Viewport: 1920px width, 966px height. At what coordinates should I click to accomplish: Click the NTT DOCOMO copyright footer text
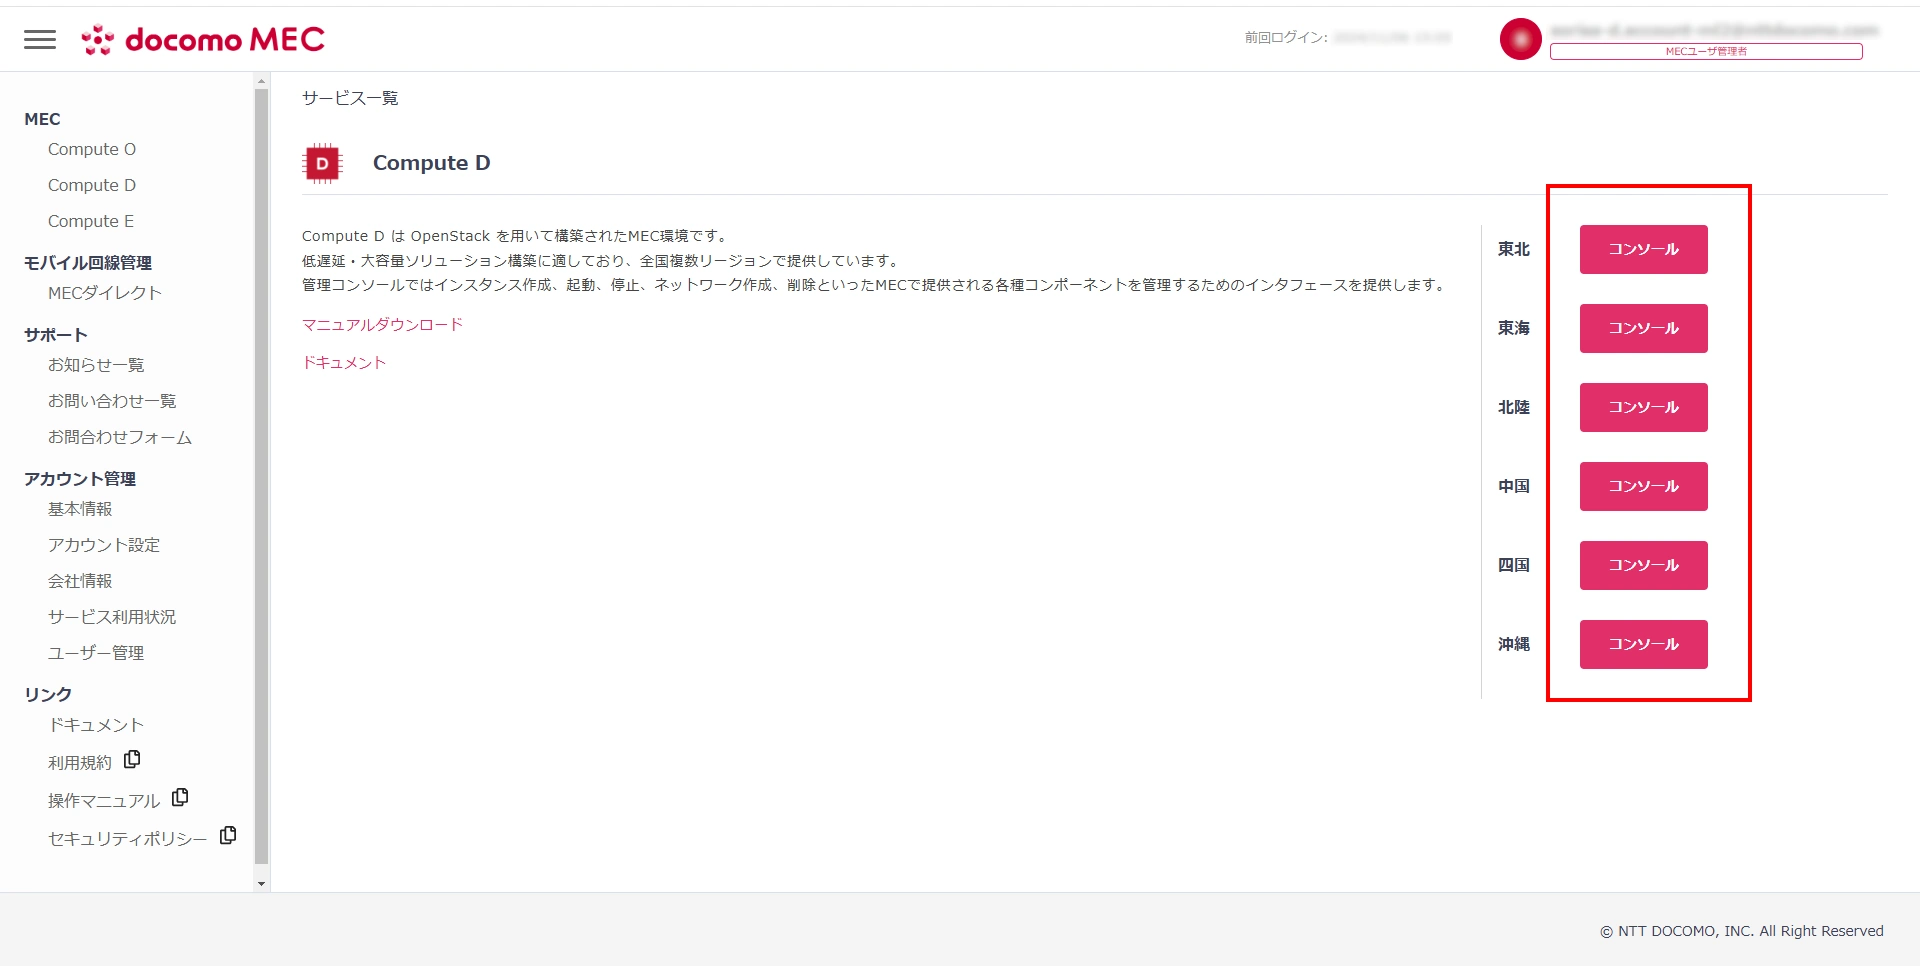point(1742,931)
